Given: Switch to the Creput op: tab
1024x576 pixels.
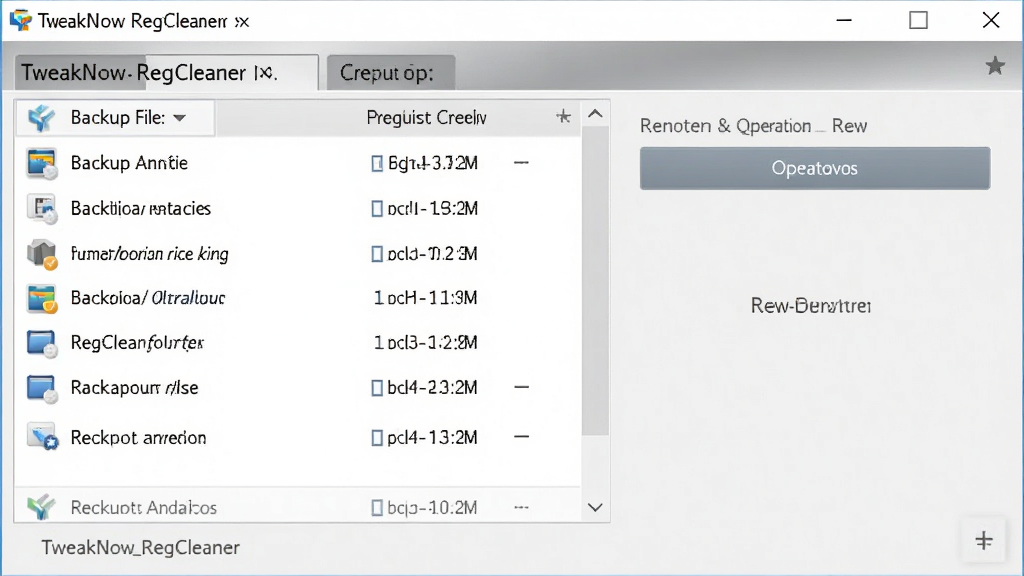Looking at the screenshot, I should tap(391, 72).
